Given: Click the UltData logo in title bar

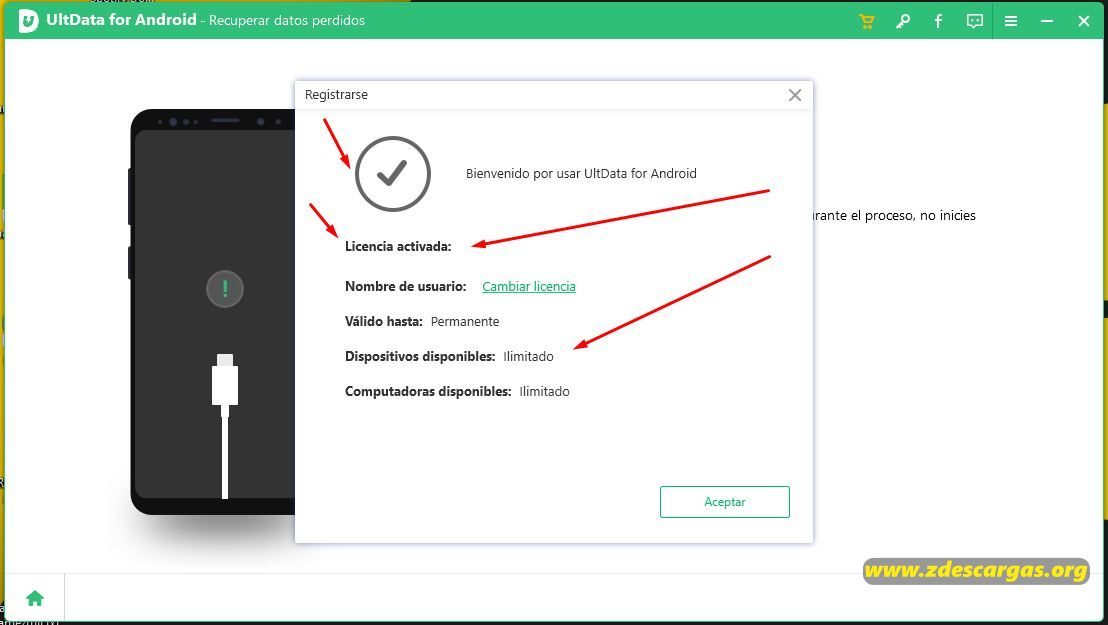Looking at the screenshot, I should pos(28,21).
